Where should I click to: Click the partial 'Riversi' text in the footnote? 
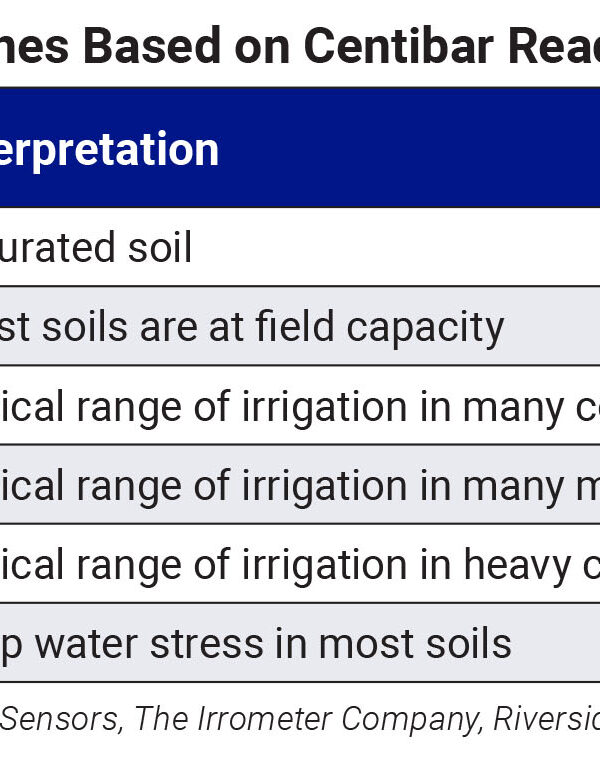548,717
